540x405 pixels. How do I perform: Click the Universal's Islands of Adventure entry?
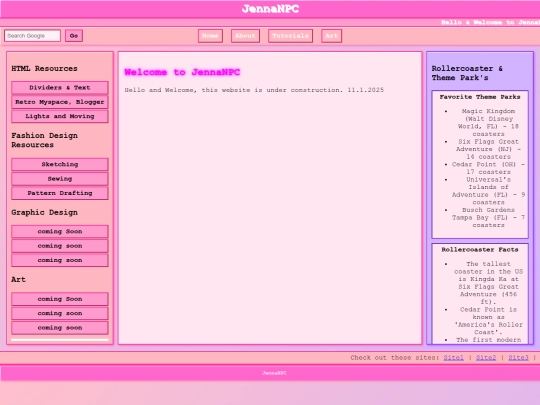coord(488,191)
